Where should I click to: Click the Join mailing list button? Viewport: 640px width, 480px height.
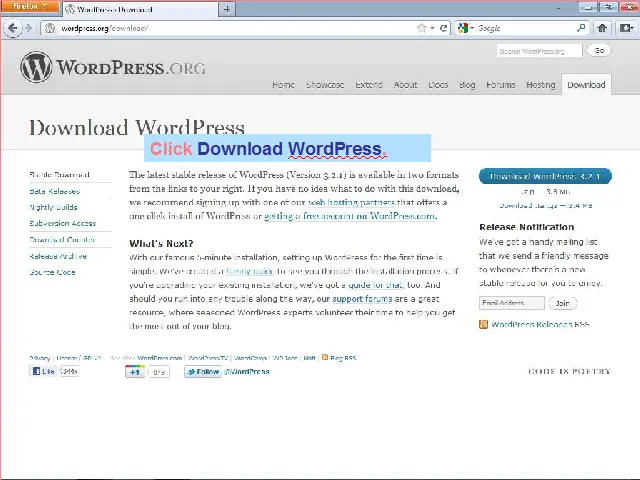[562, 303]
